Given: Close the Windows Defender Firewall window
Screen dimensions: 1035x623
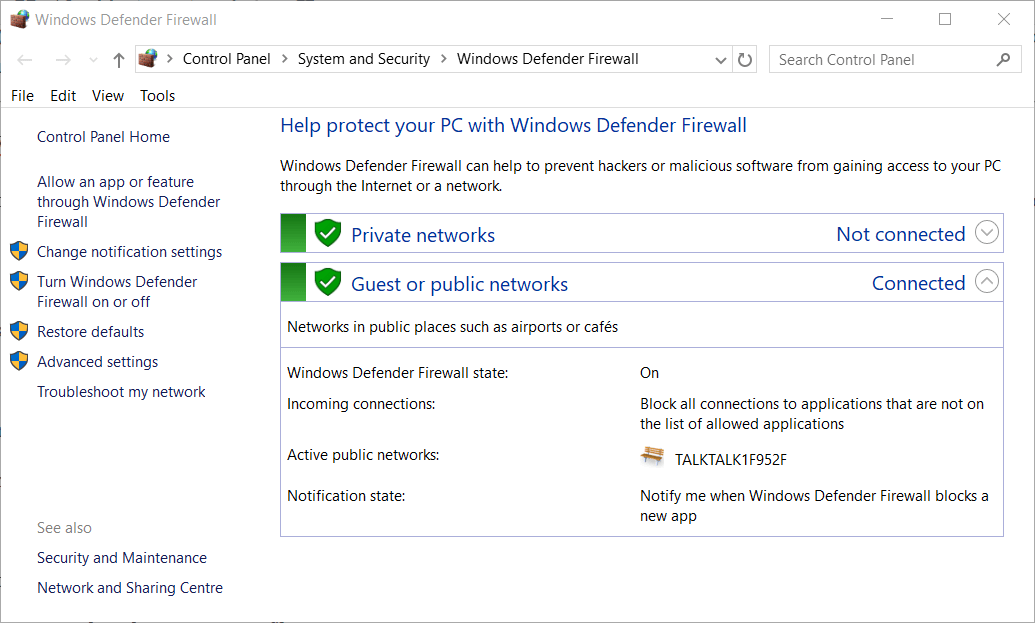Looking at the screenshot, I should pyautogui.click(x=1004, y=19).
